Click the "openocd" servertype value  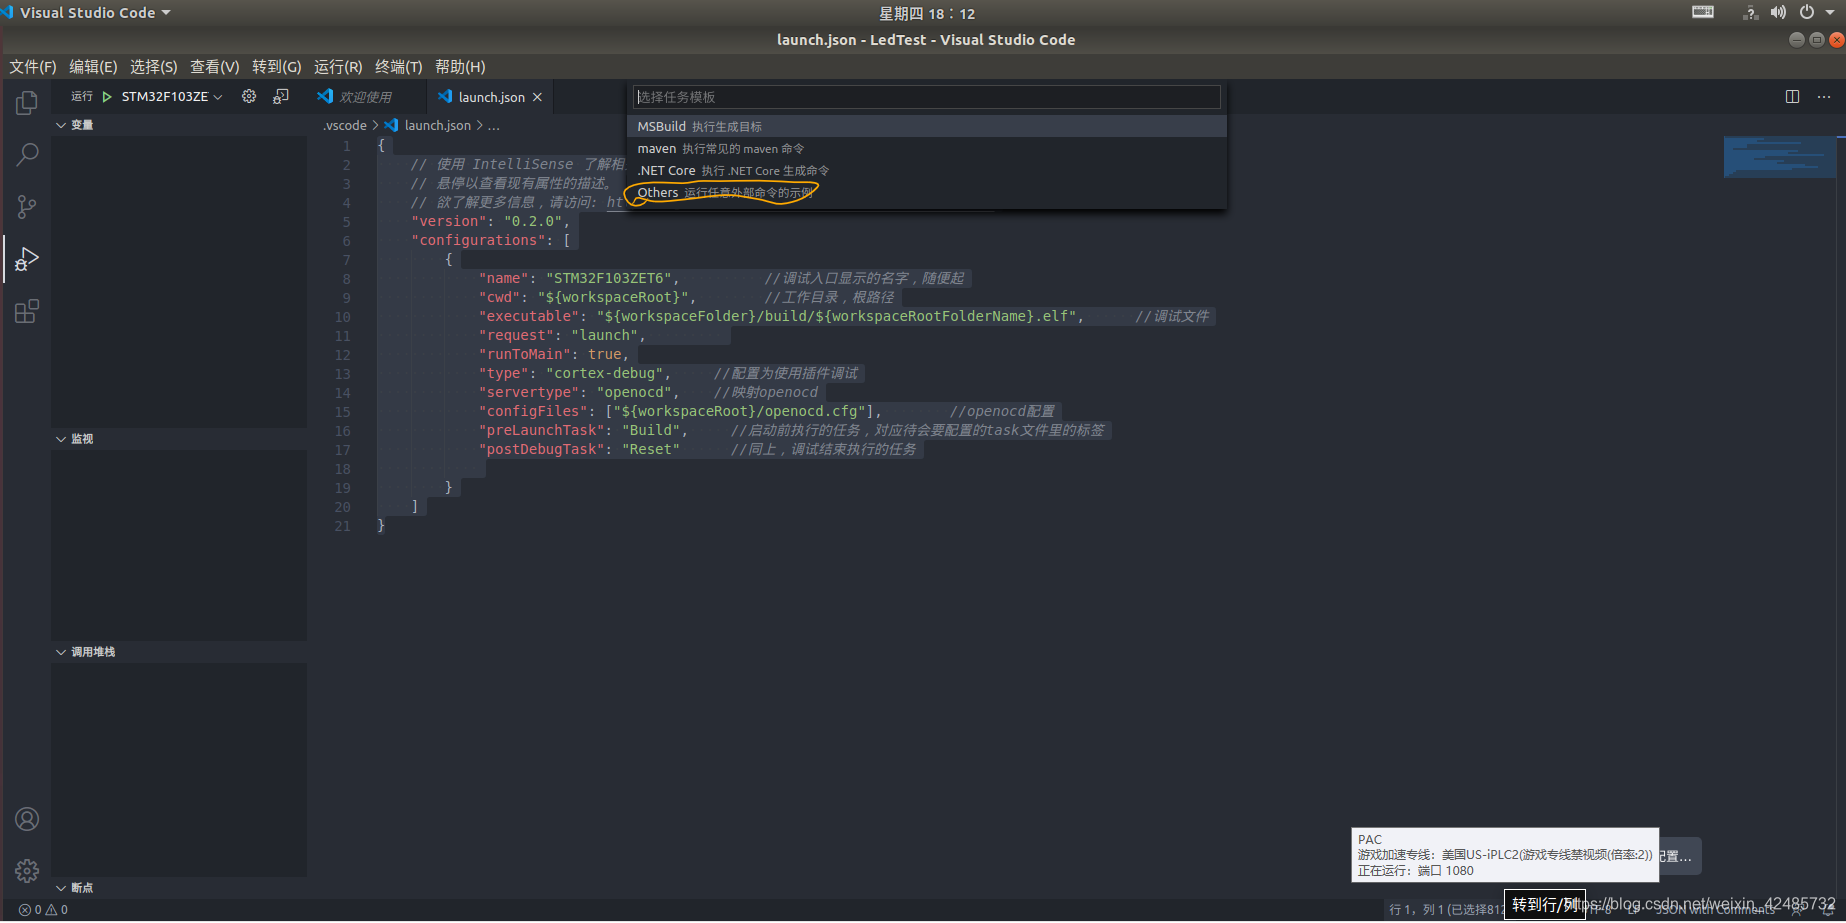634,393
